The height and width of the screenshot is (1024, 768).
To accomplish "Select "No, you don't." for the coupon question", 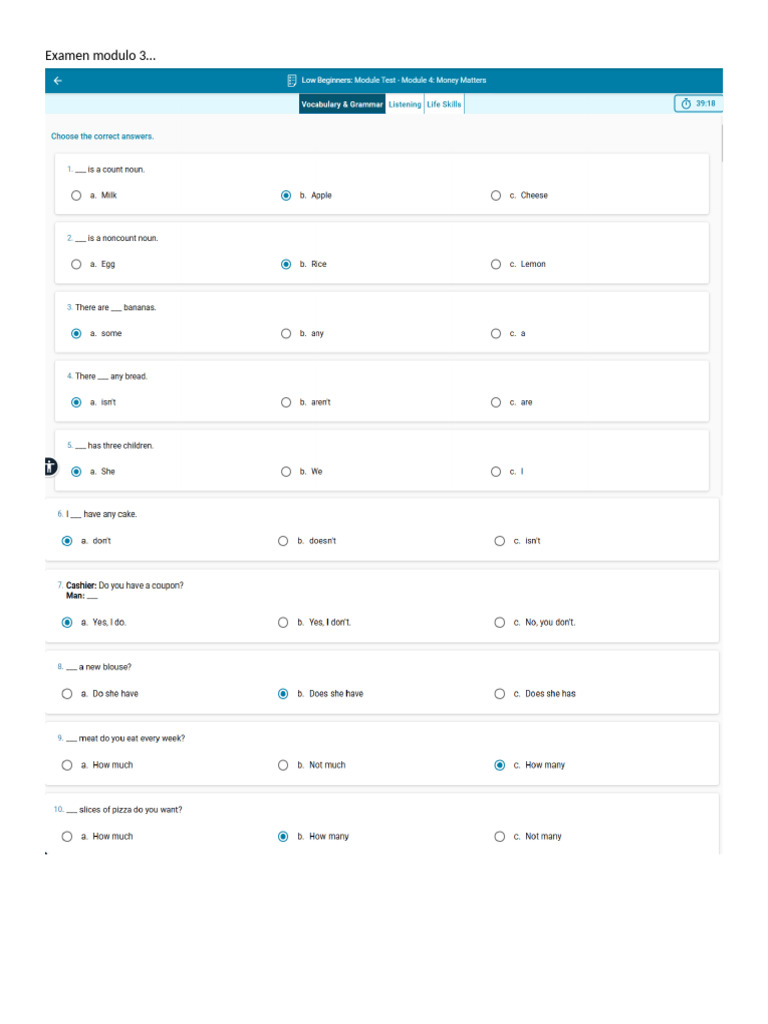I will [x=500, y=622].
